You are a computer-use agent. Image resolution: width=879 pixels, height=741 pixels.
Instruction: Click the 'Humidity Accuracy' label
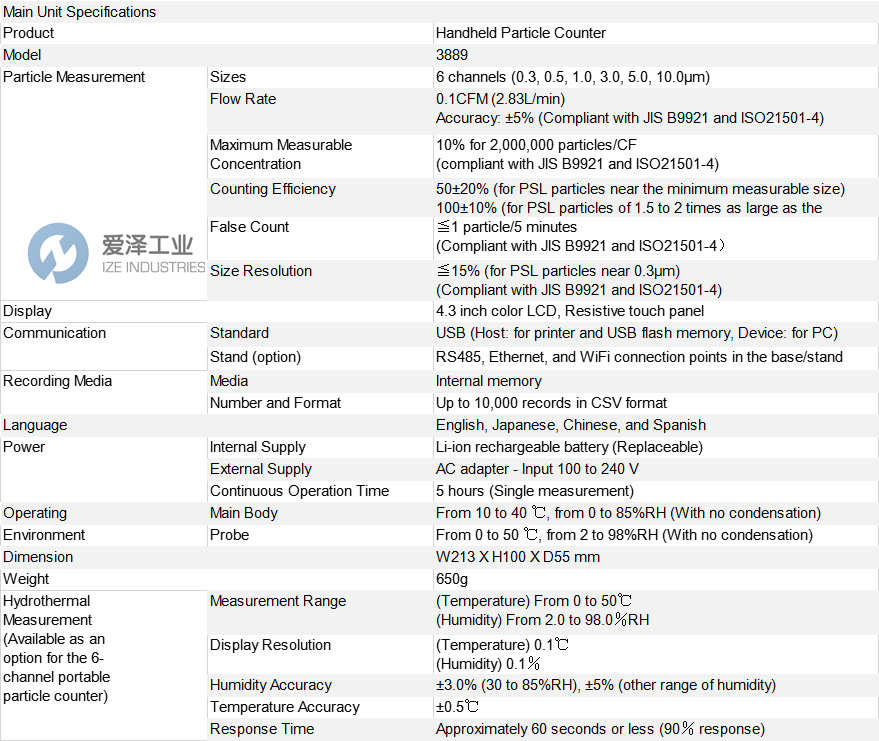point(270,685)
